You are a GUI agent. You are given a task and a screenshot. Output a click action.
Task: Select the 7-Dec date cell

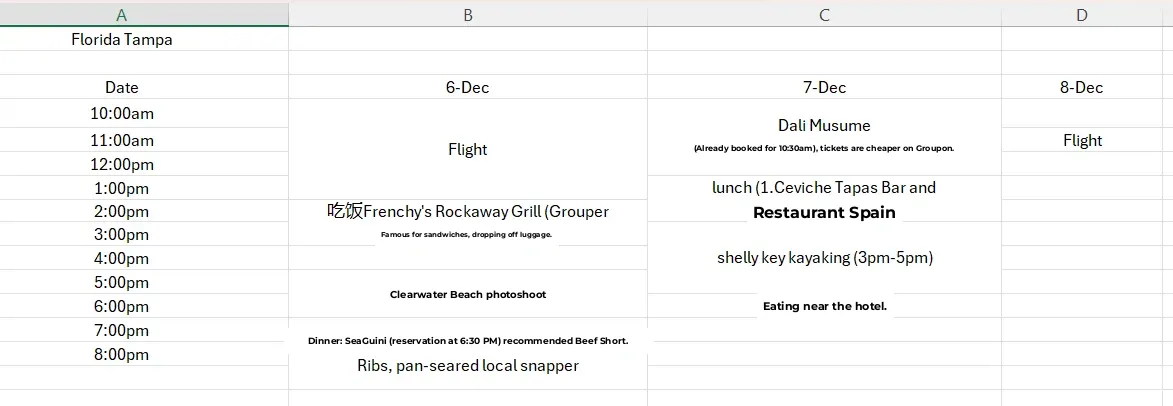pyautogui.click(x=824, y=88)
